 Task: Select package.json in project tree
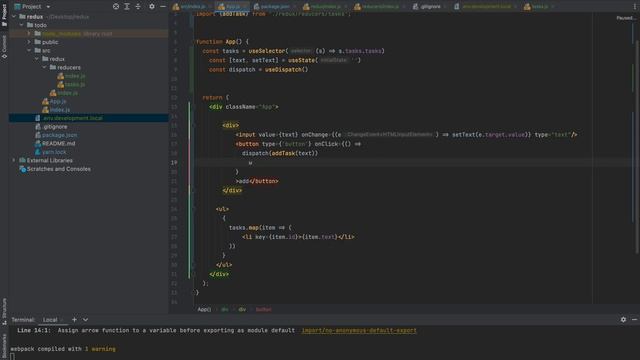point(60,135)
